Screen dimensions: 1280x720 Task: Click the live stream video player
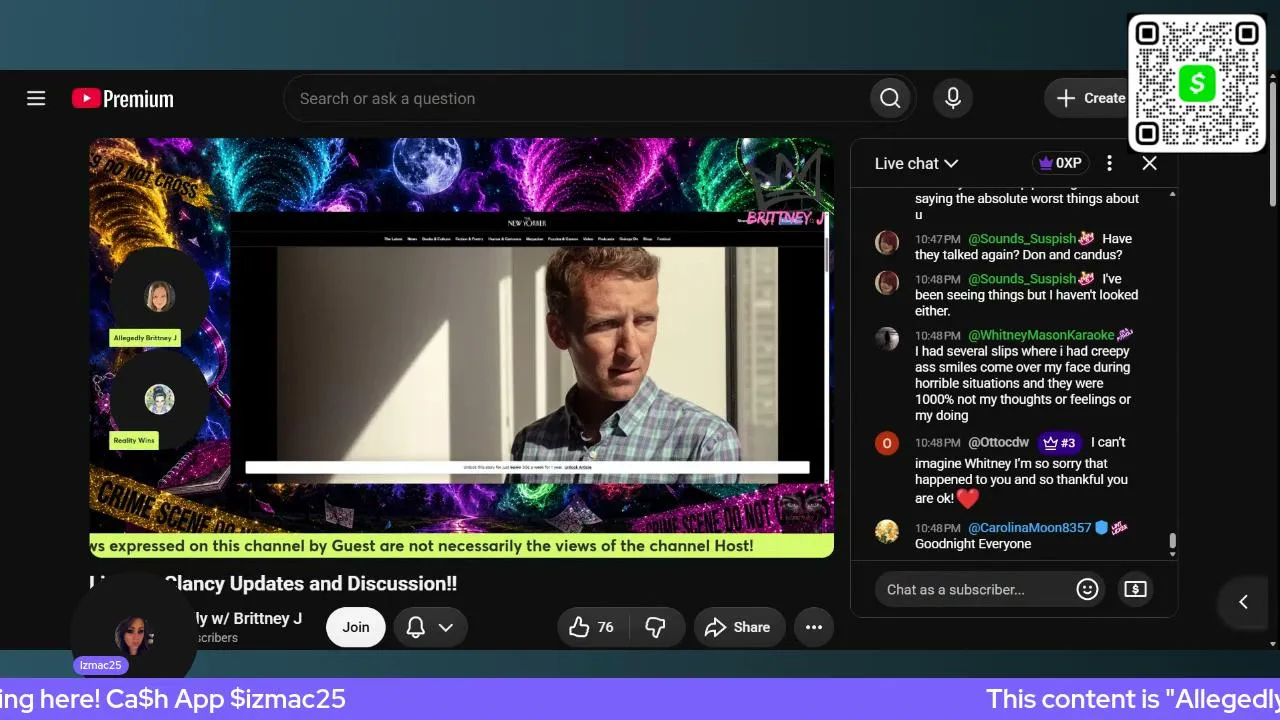pos(461,347)
